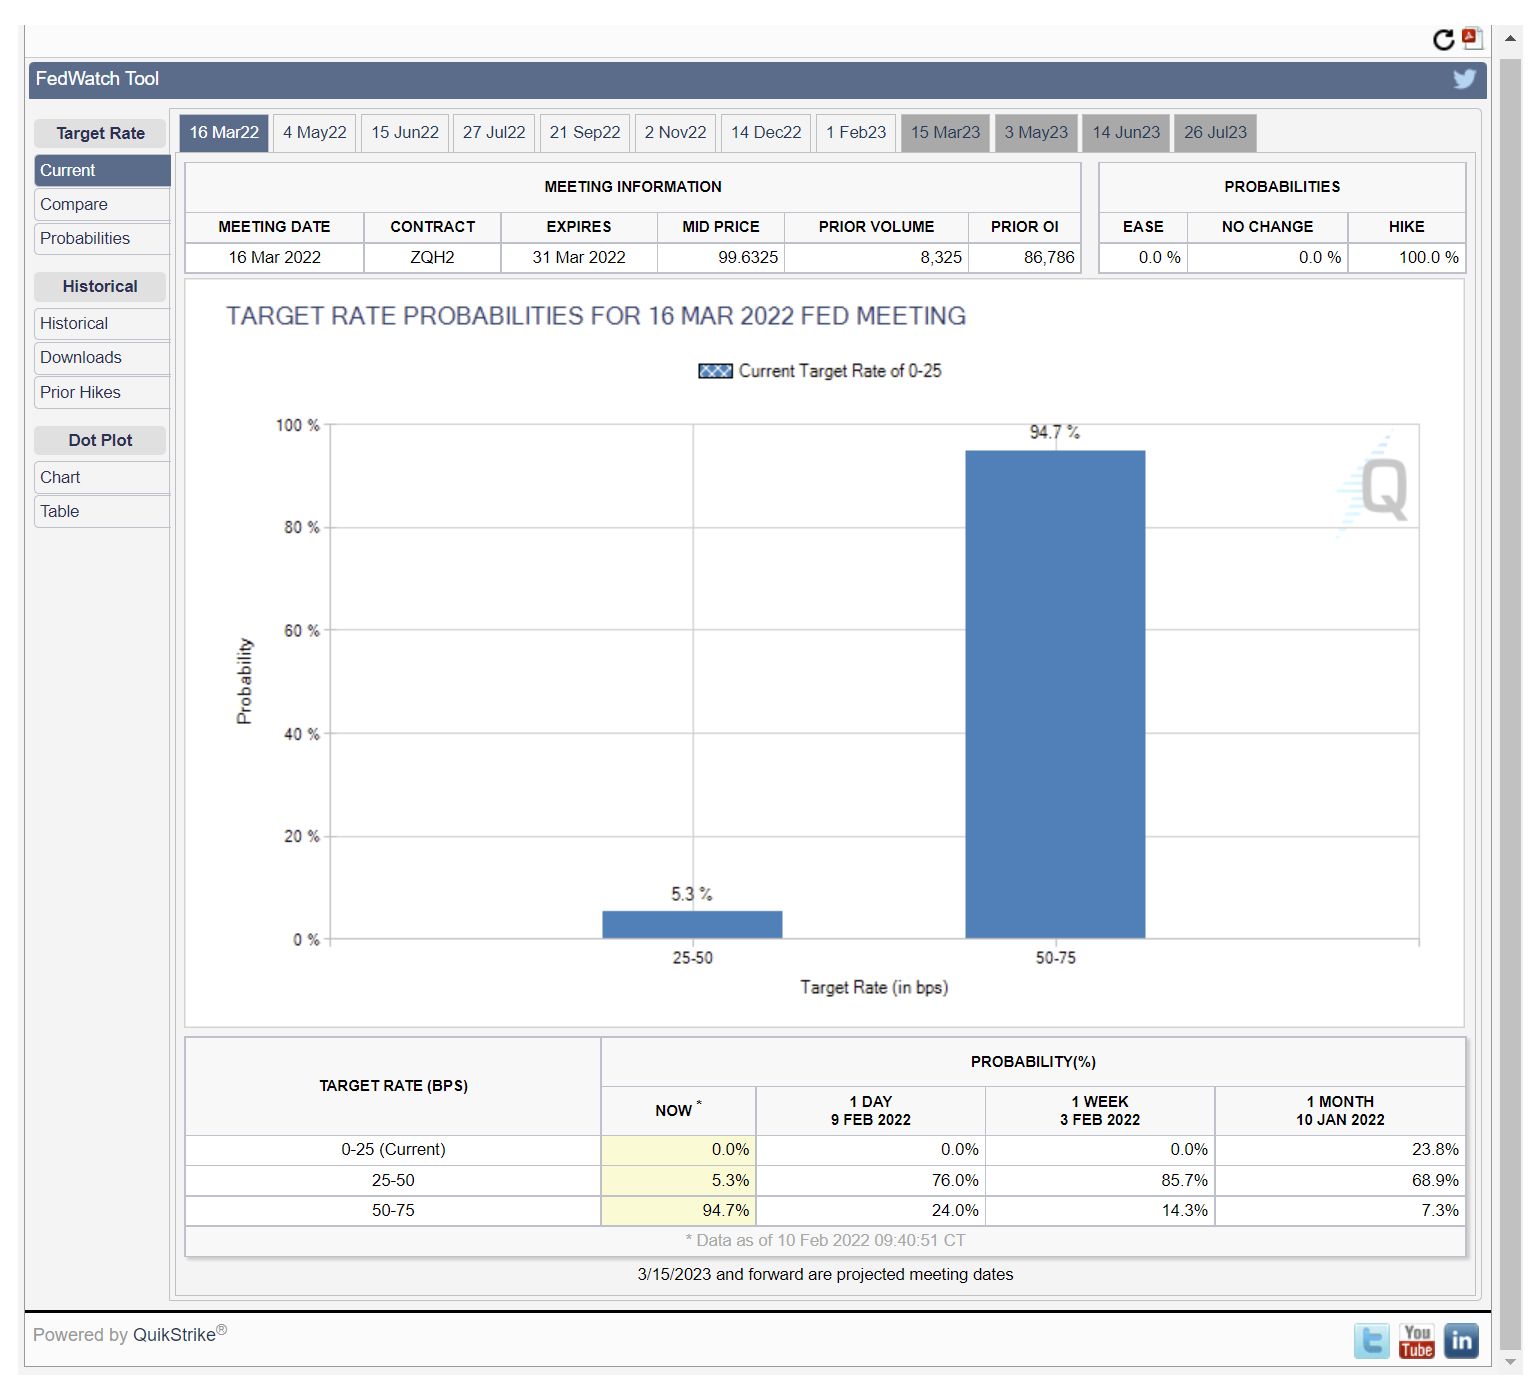The height and width of the screenshot is (1386, 1540).
Task: Open the Twitter icon in footer
Action: click(1372, 1340)
